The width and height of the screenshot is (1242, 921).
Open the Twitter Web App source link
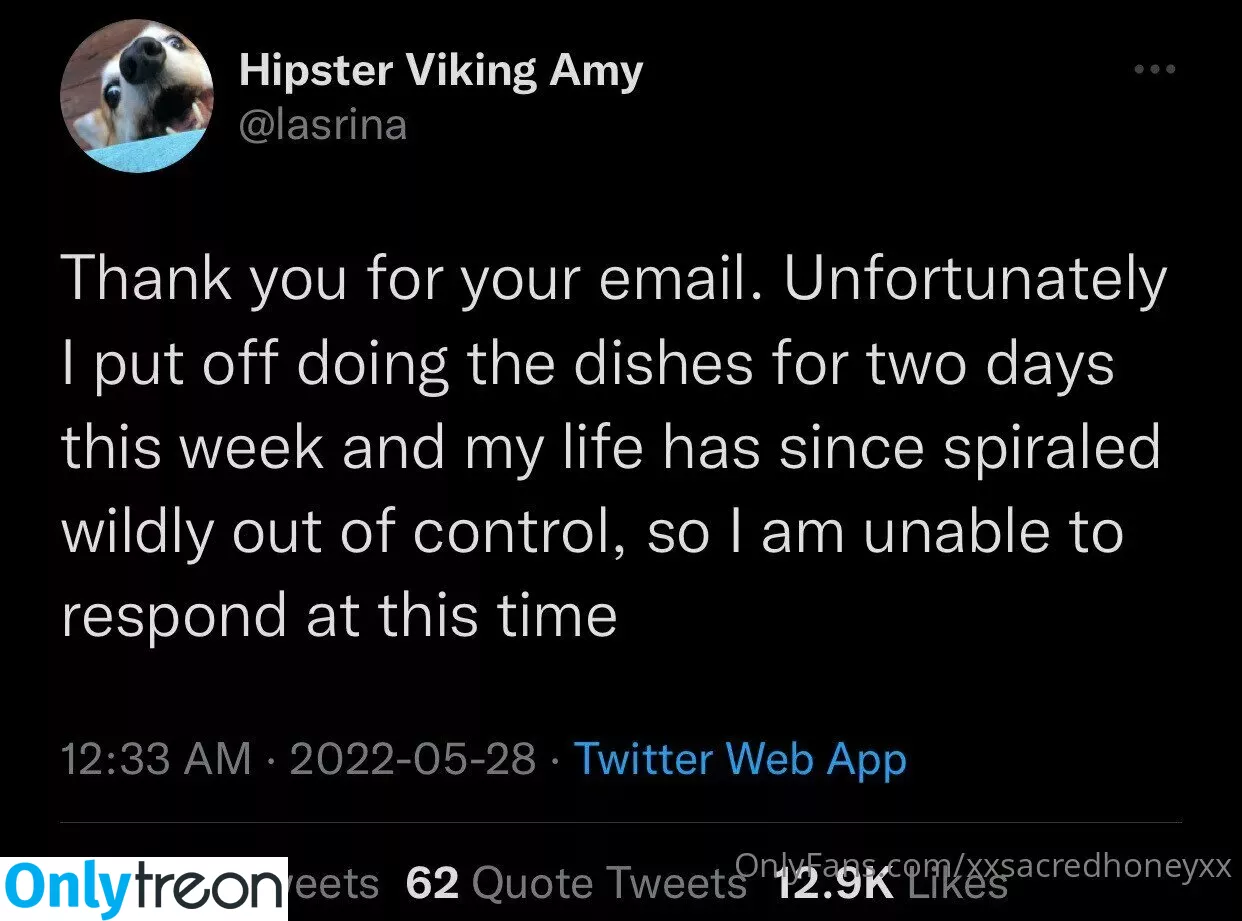coord(740,759)
